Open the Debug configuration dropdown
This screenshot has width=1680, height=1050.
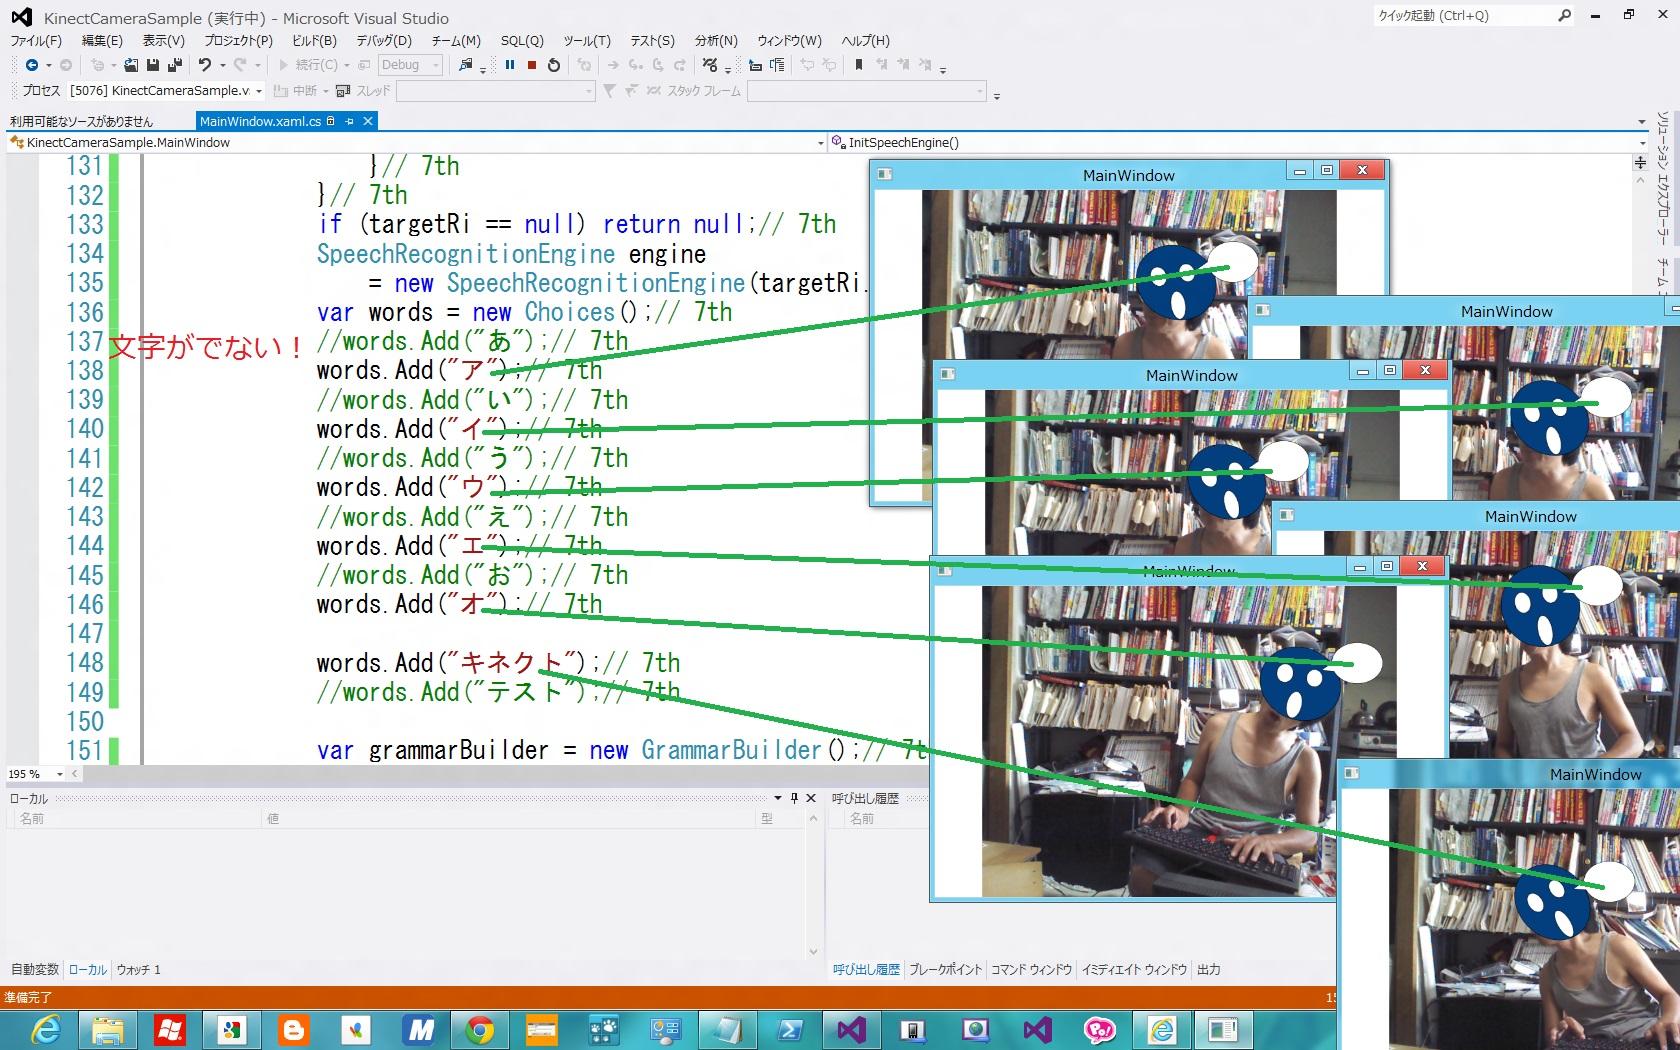[x=410, y=65]
